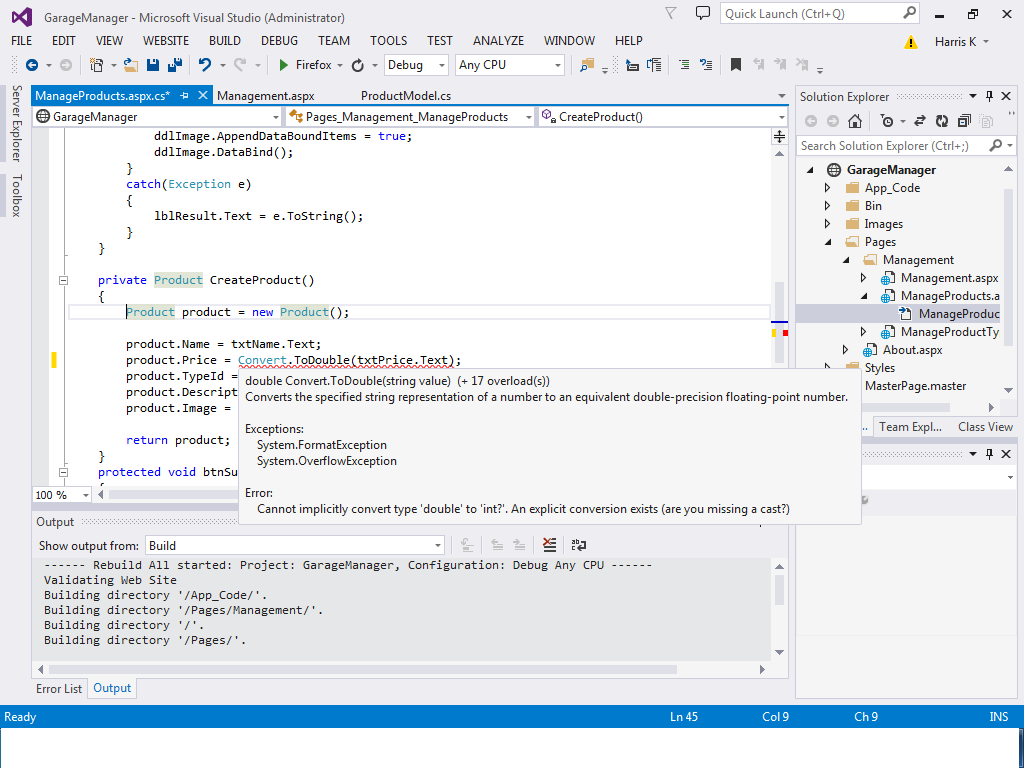Open the Server Explorer side tab

16,123
